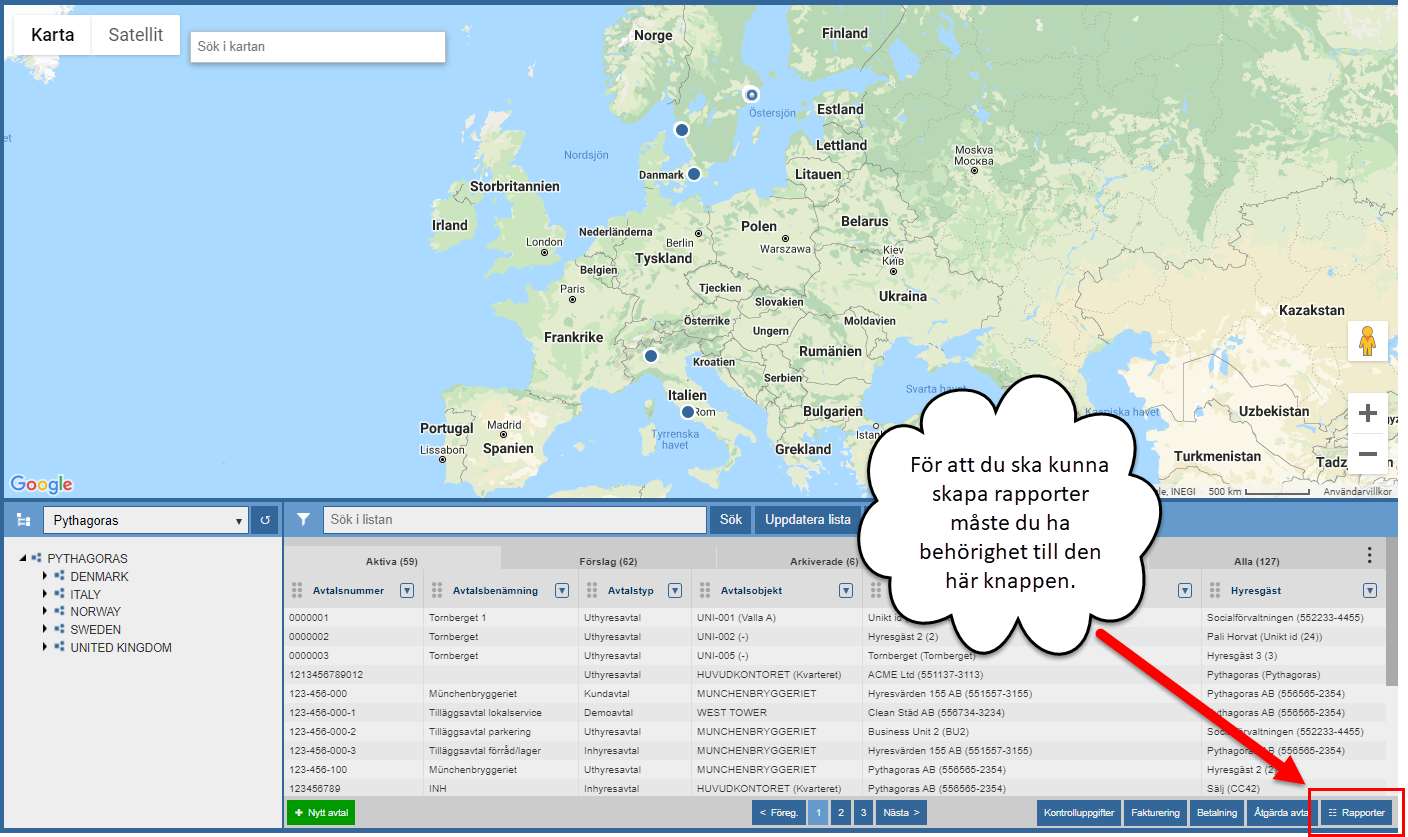Open the three-dot column options menu

click(1370, 555)
